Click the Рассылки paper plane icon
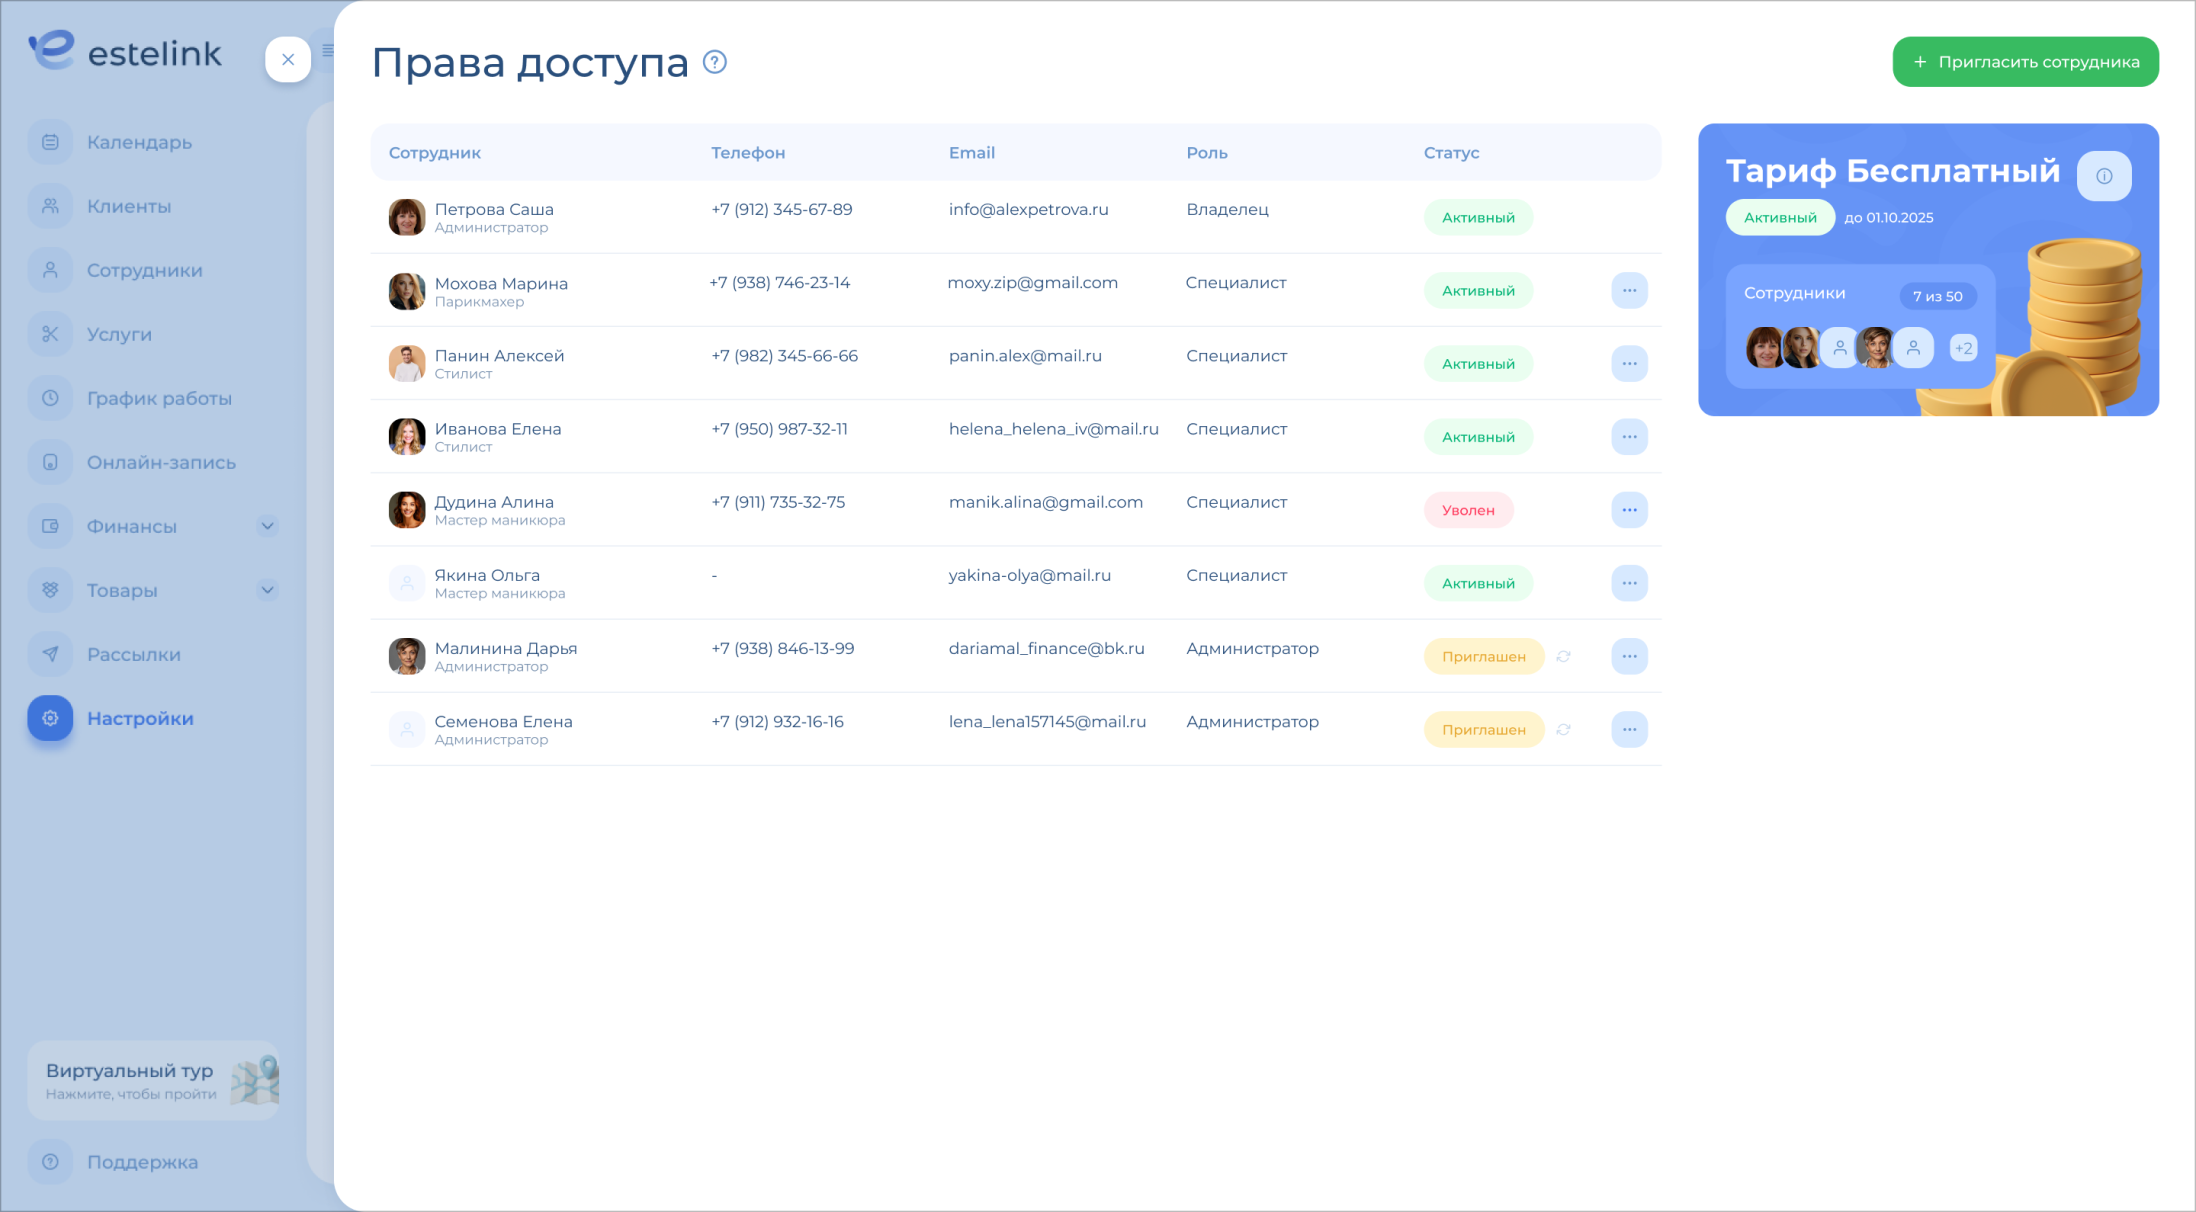The image size is (2196, 1212). click(50, 654)
